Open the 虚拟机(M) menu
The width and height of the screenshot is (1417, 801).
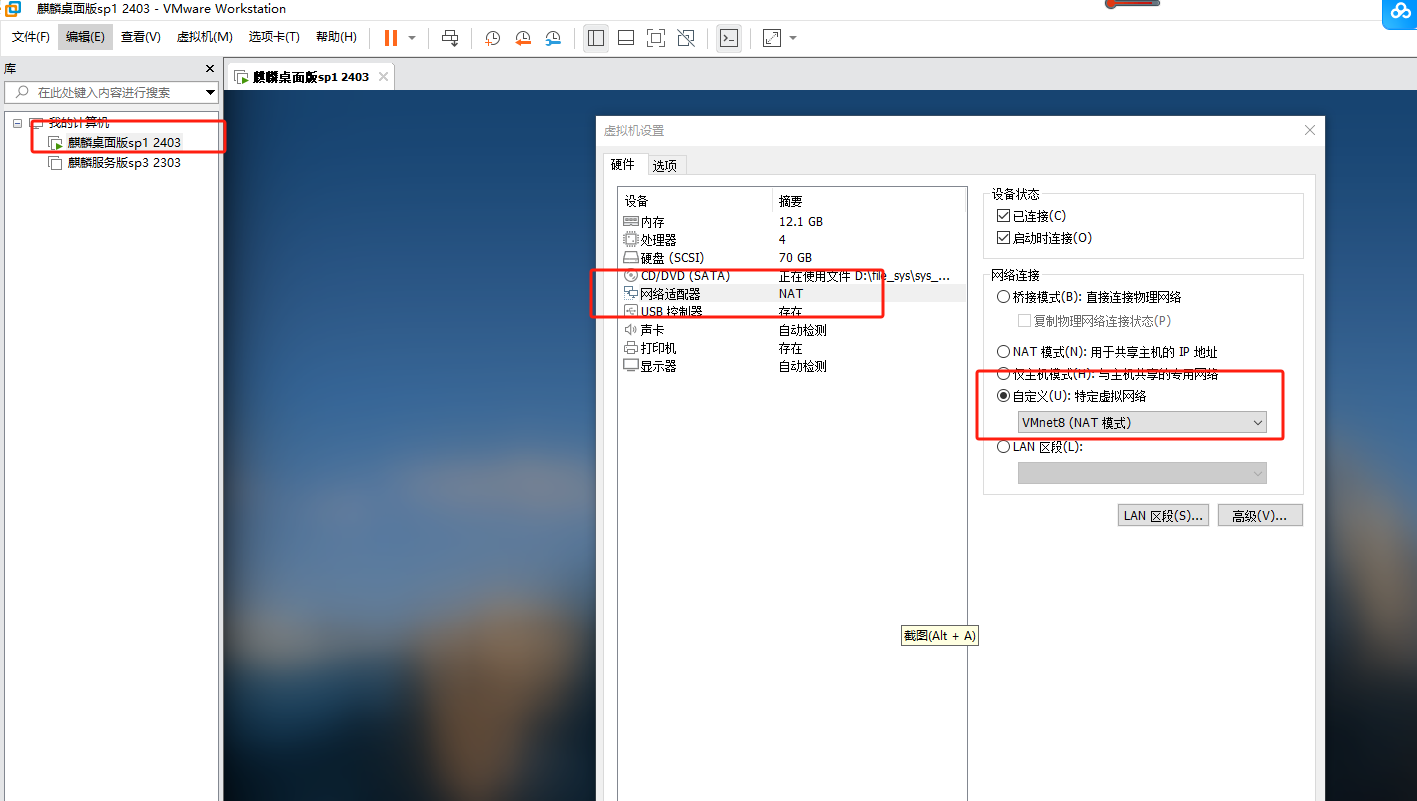pos(204,37)
